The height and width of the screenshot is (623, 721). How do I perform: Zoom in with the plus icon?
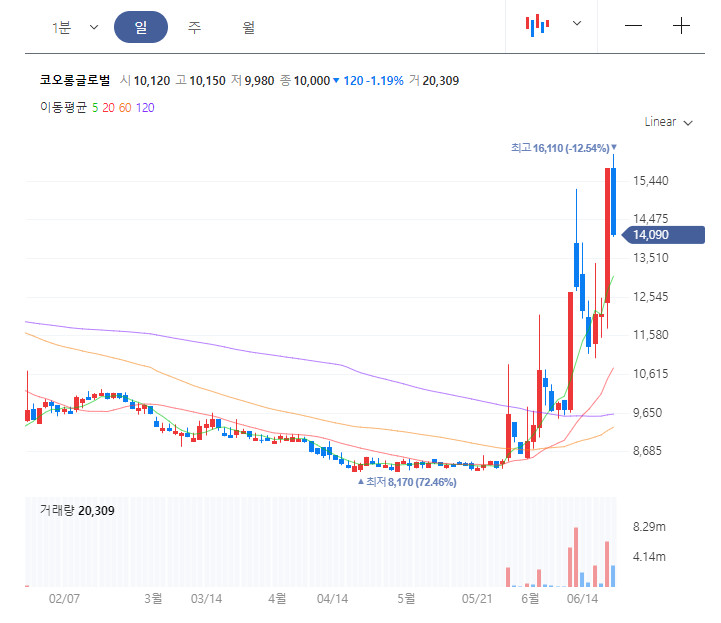(681, 26)
